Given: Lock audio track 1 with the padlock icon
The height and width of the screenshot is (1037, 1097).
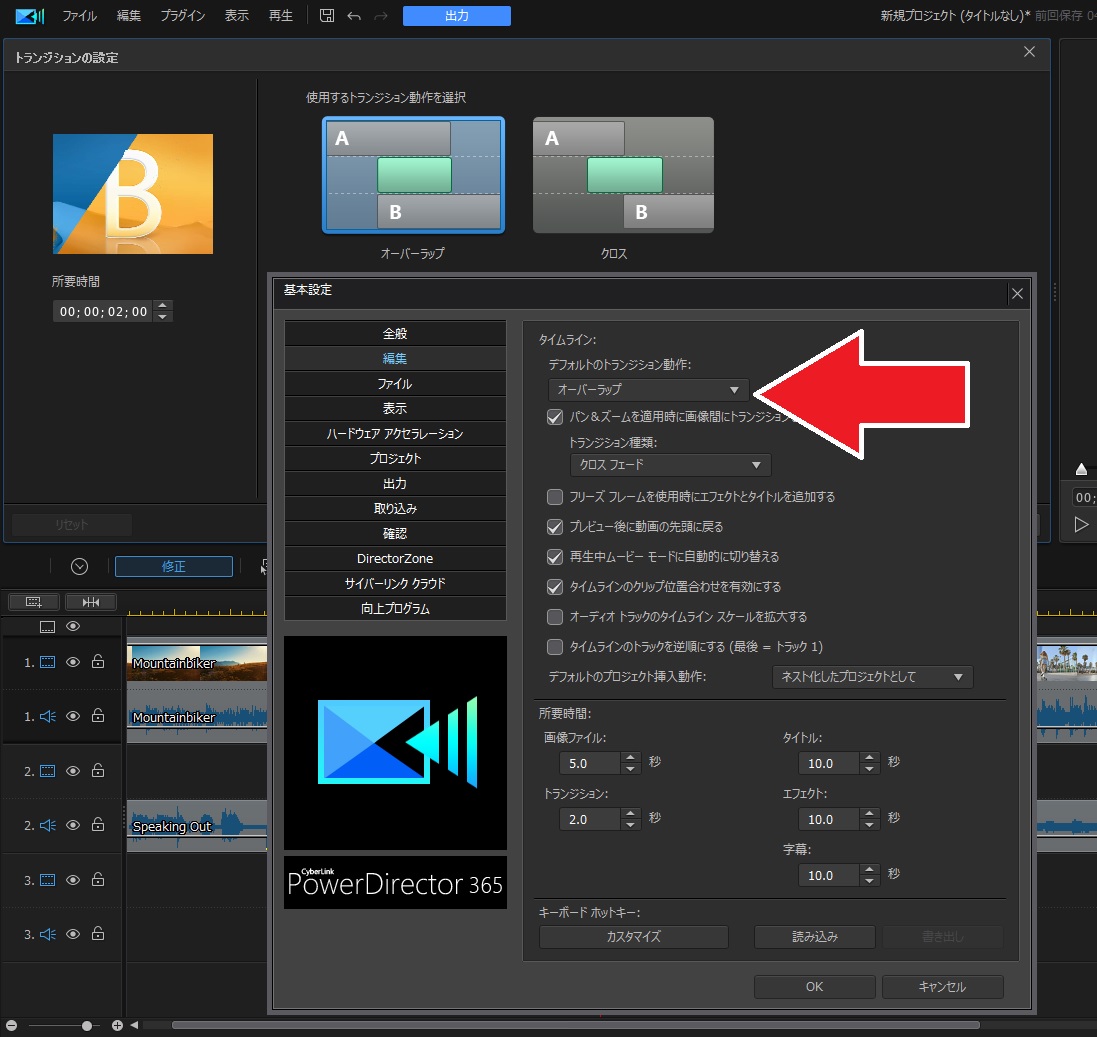Looking at the screenshot, I should coord(98,715).
